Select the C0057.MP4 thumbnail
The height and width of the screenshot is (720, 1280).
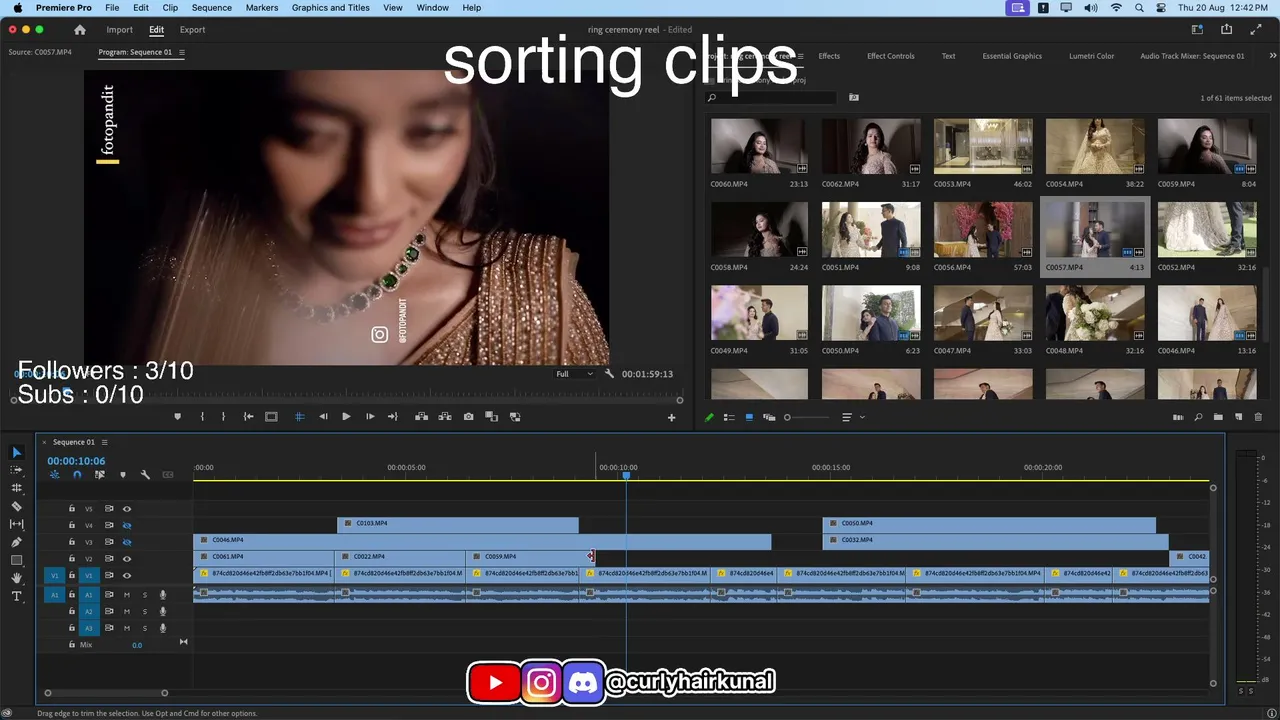[x=1094, y=229]
